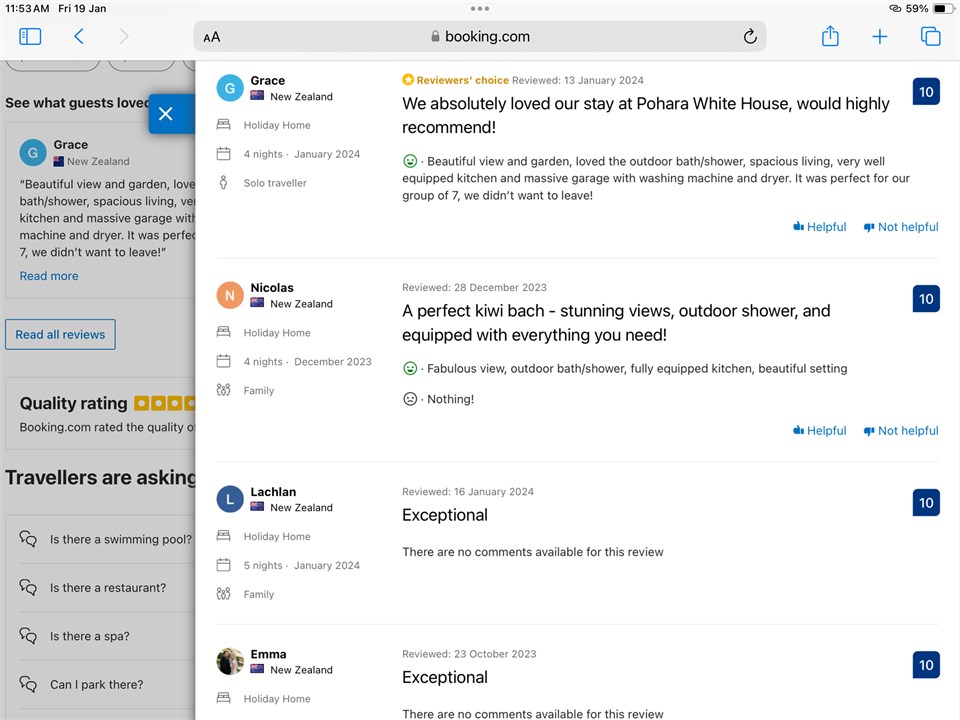Mark Nicolas's review as Helpful

coord(819,431)
